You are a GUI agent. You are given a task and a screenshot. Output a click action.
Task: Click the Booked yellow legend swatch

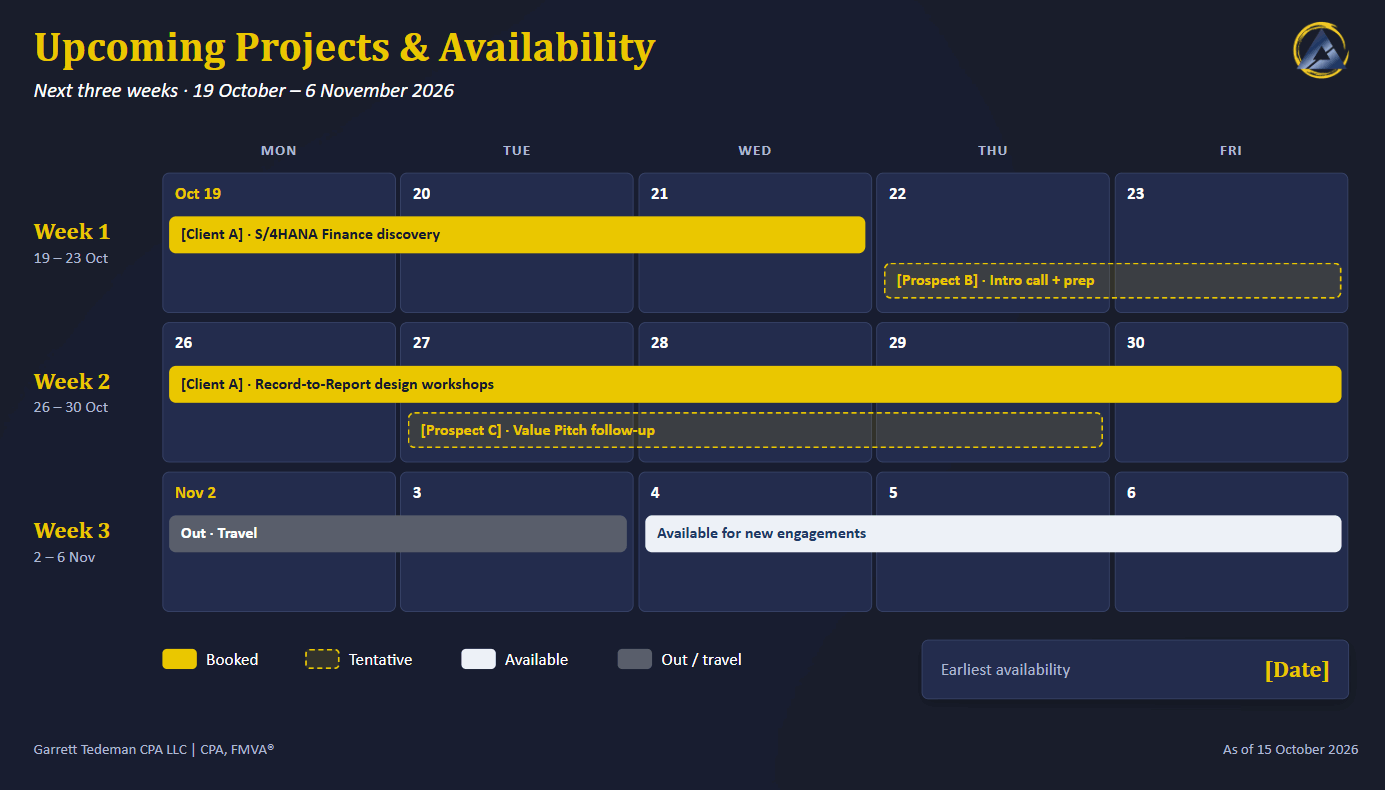tap(180, 659)
